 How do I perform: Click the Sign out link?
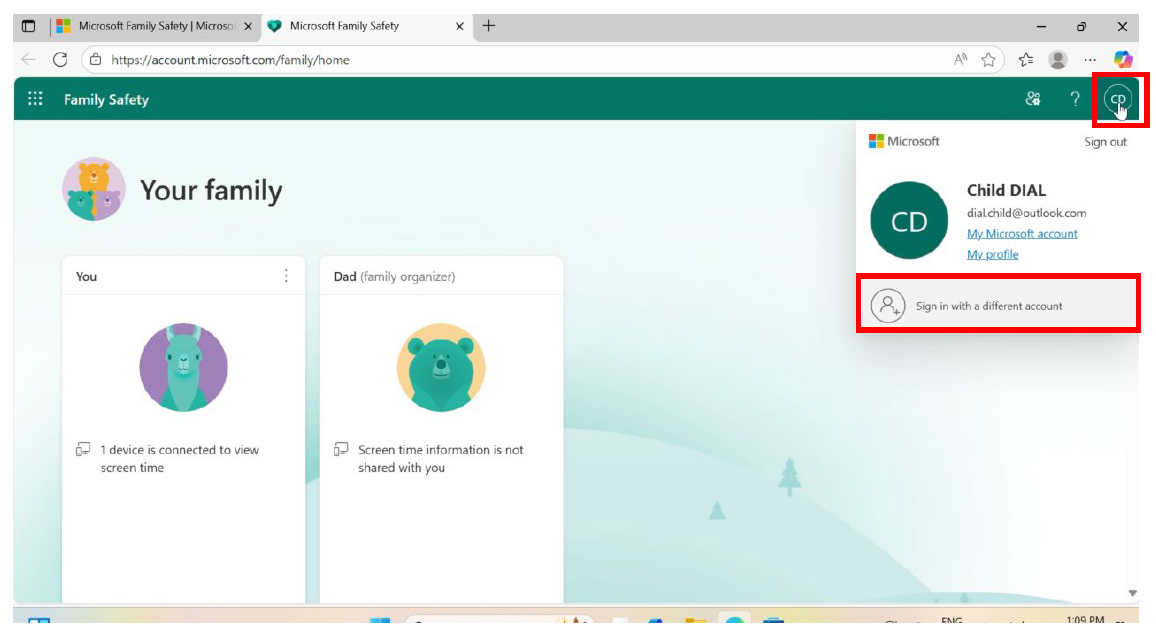click(1105, 142)
